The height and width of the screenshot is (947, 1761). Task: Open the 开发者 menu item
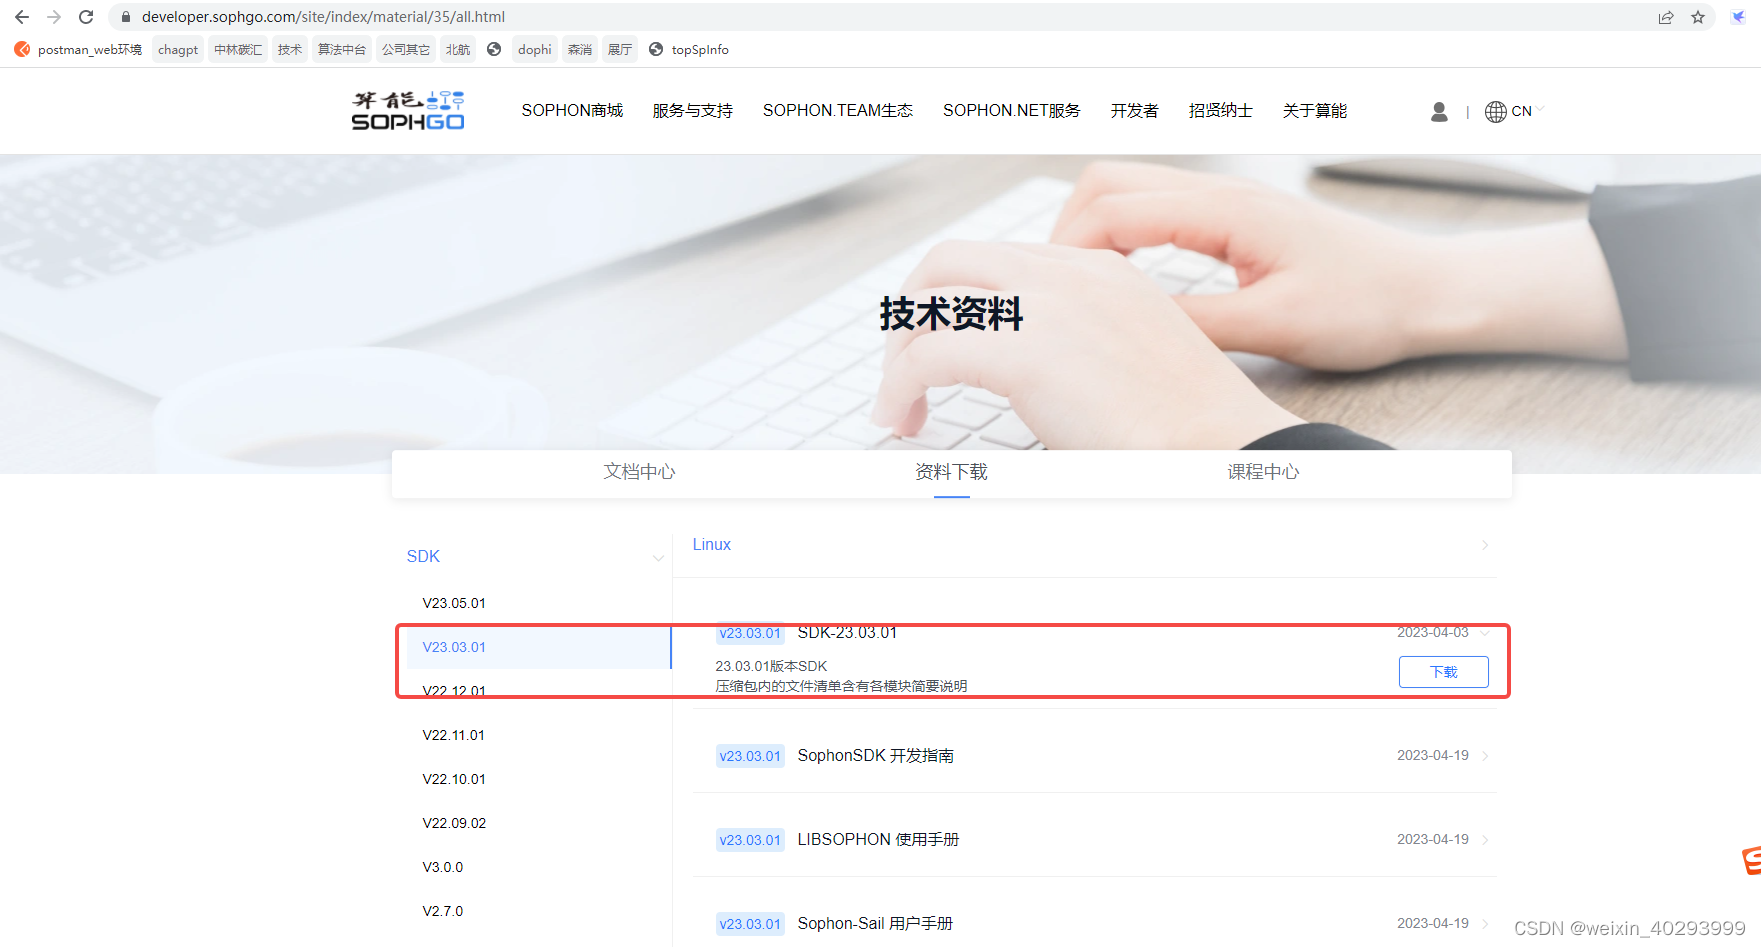(x=1133, y=111)
